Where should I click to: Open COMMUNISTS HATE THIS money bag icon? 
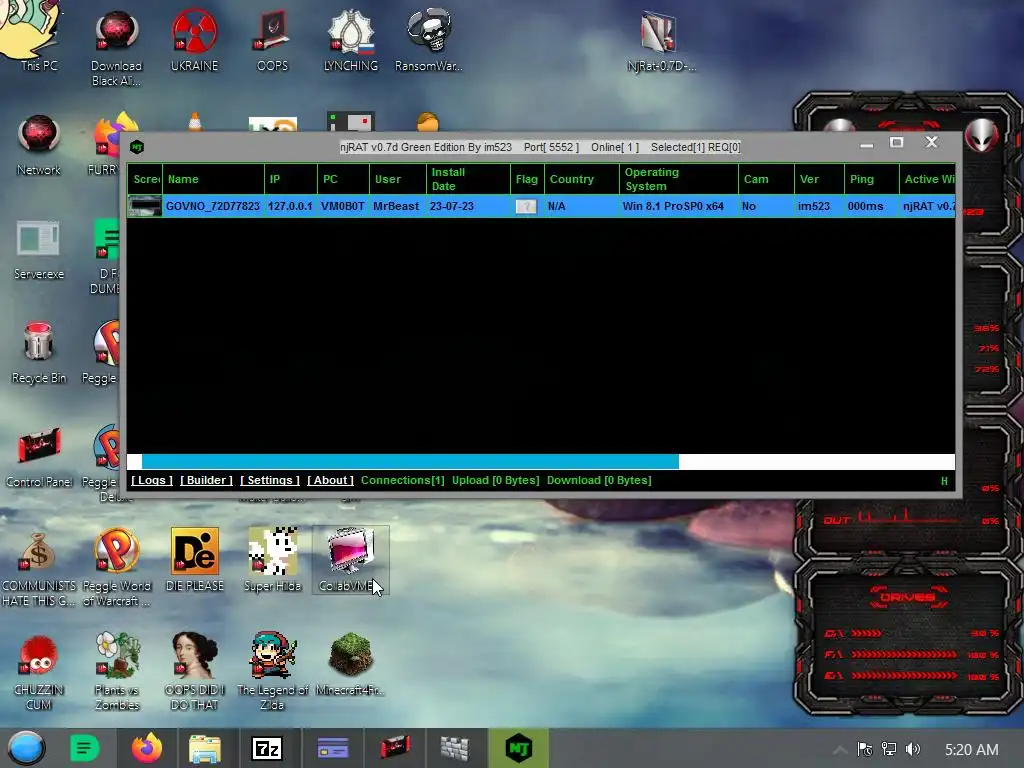(x=39, y=568)
